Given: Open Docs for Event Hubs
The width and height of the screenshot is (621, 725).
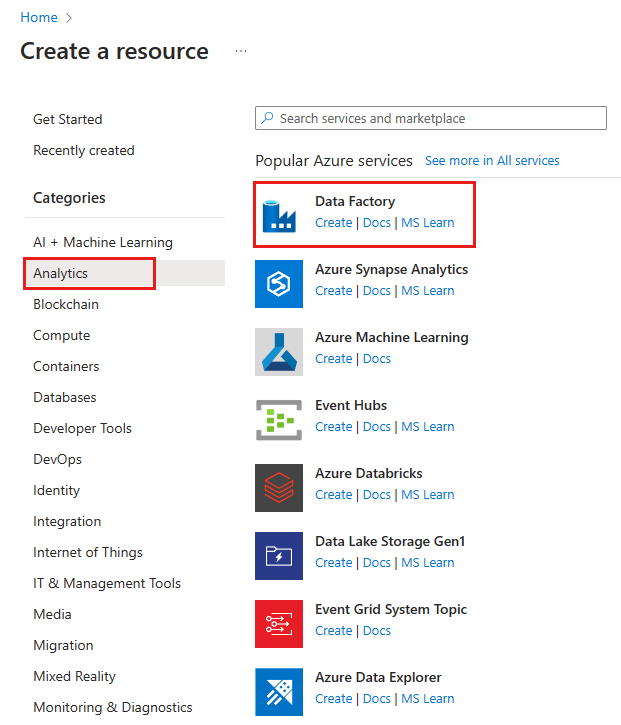Looking at the screenshot, I should point(376,426).
